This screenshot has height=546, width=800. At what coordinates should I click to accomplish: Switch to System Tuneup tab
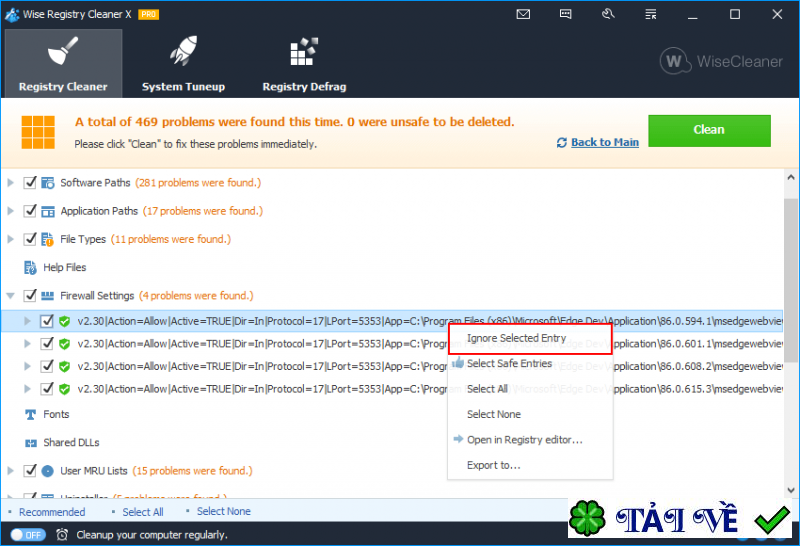tap(183, 63)
